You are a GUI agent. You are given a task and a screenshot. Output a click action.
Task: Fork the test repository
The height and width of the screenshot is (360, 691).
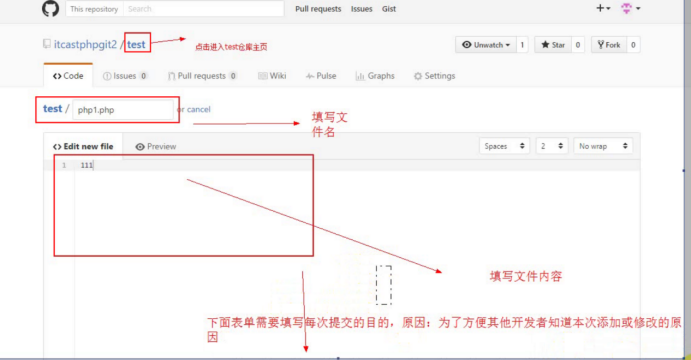tap(609, 45)
